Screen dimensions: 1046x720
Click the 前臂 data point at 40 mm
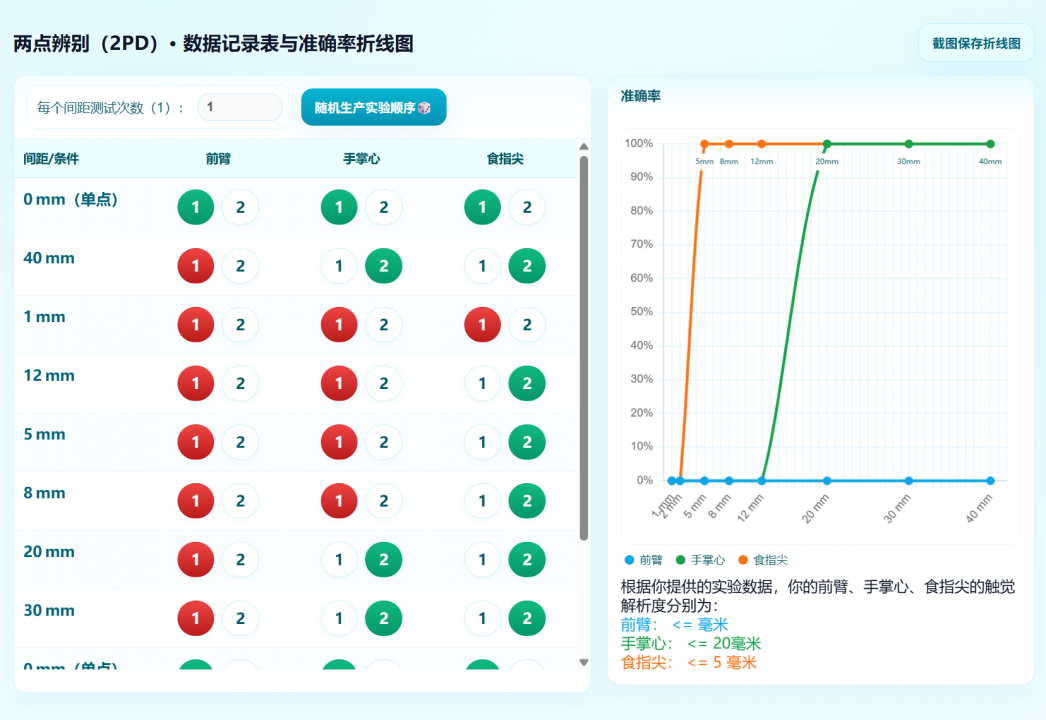pyautogui.click(x=990, y=481)
